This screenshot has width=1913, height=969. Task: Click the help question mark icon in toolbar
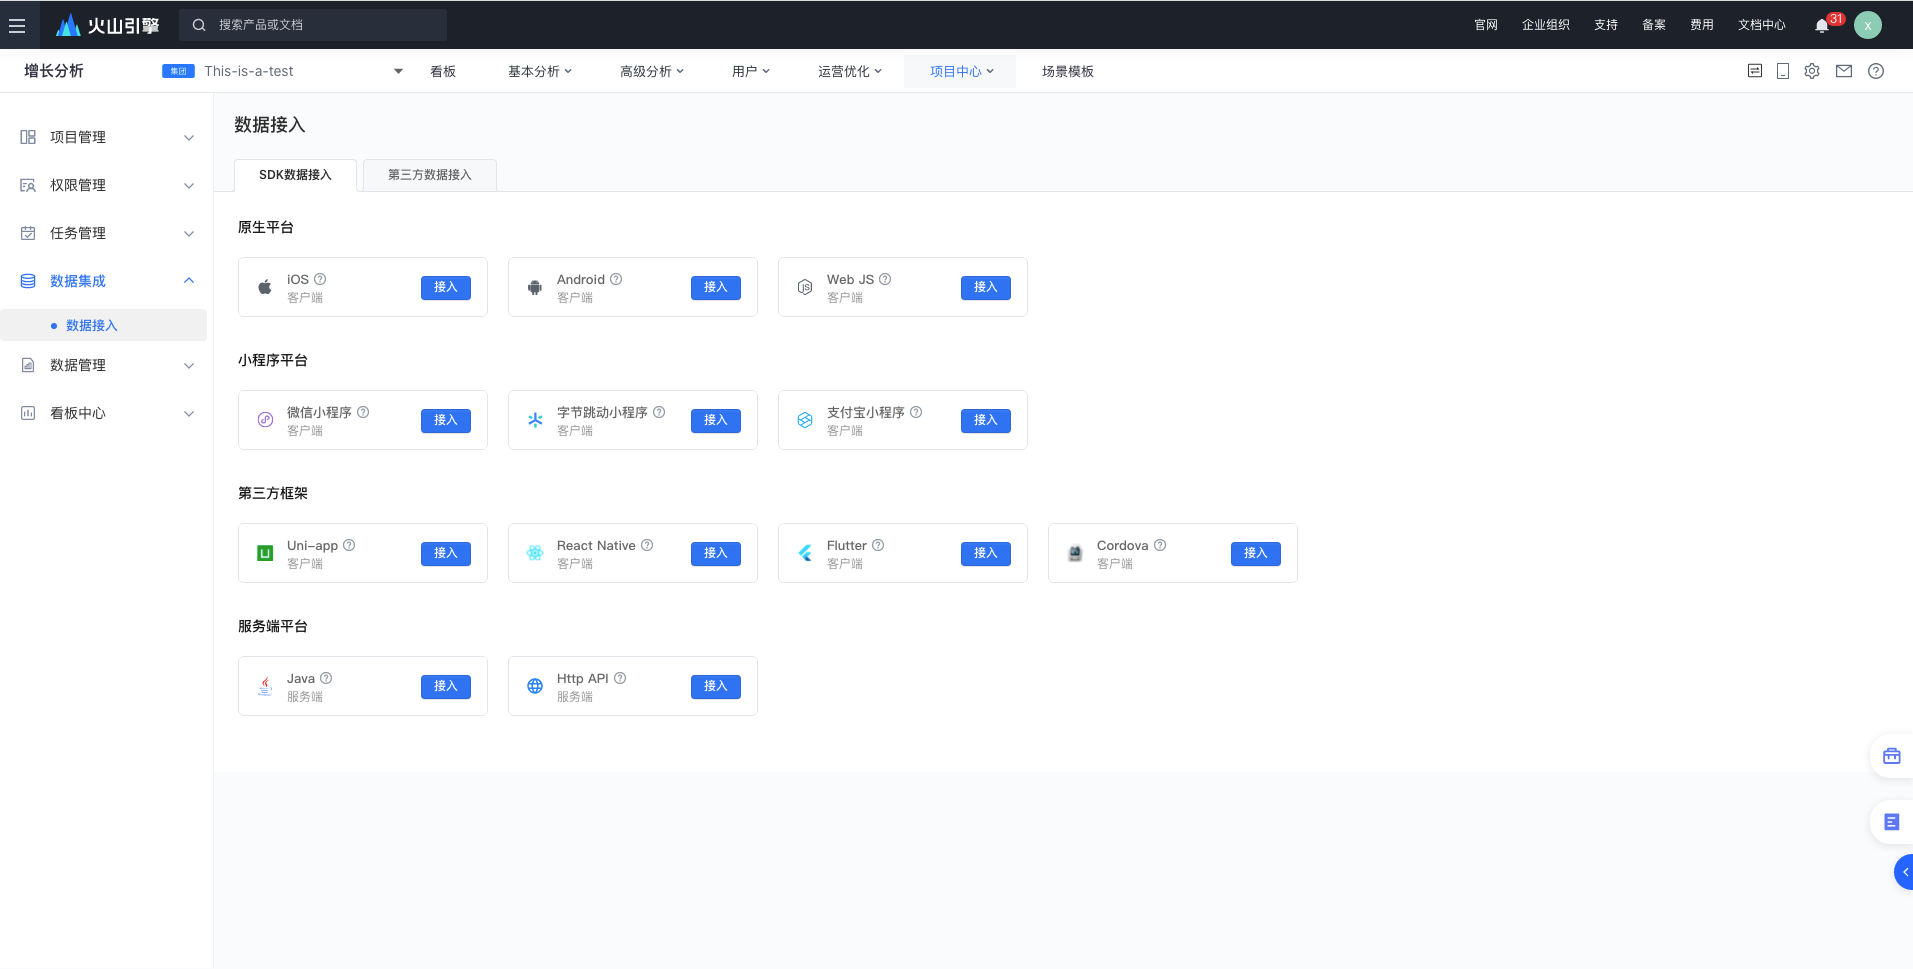1876,71
